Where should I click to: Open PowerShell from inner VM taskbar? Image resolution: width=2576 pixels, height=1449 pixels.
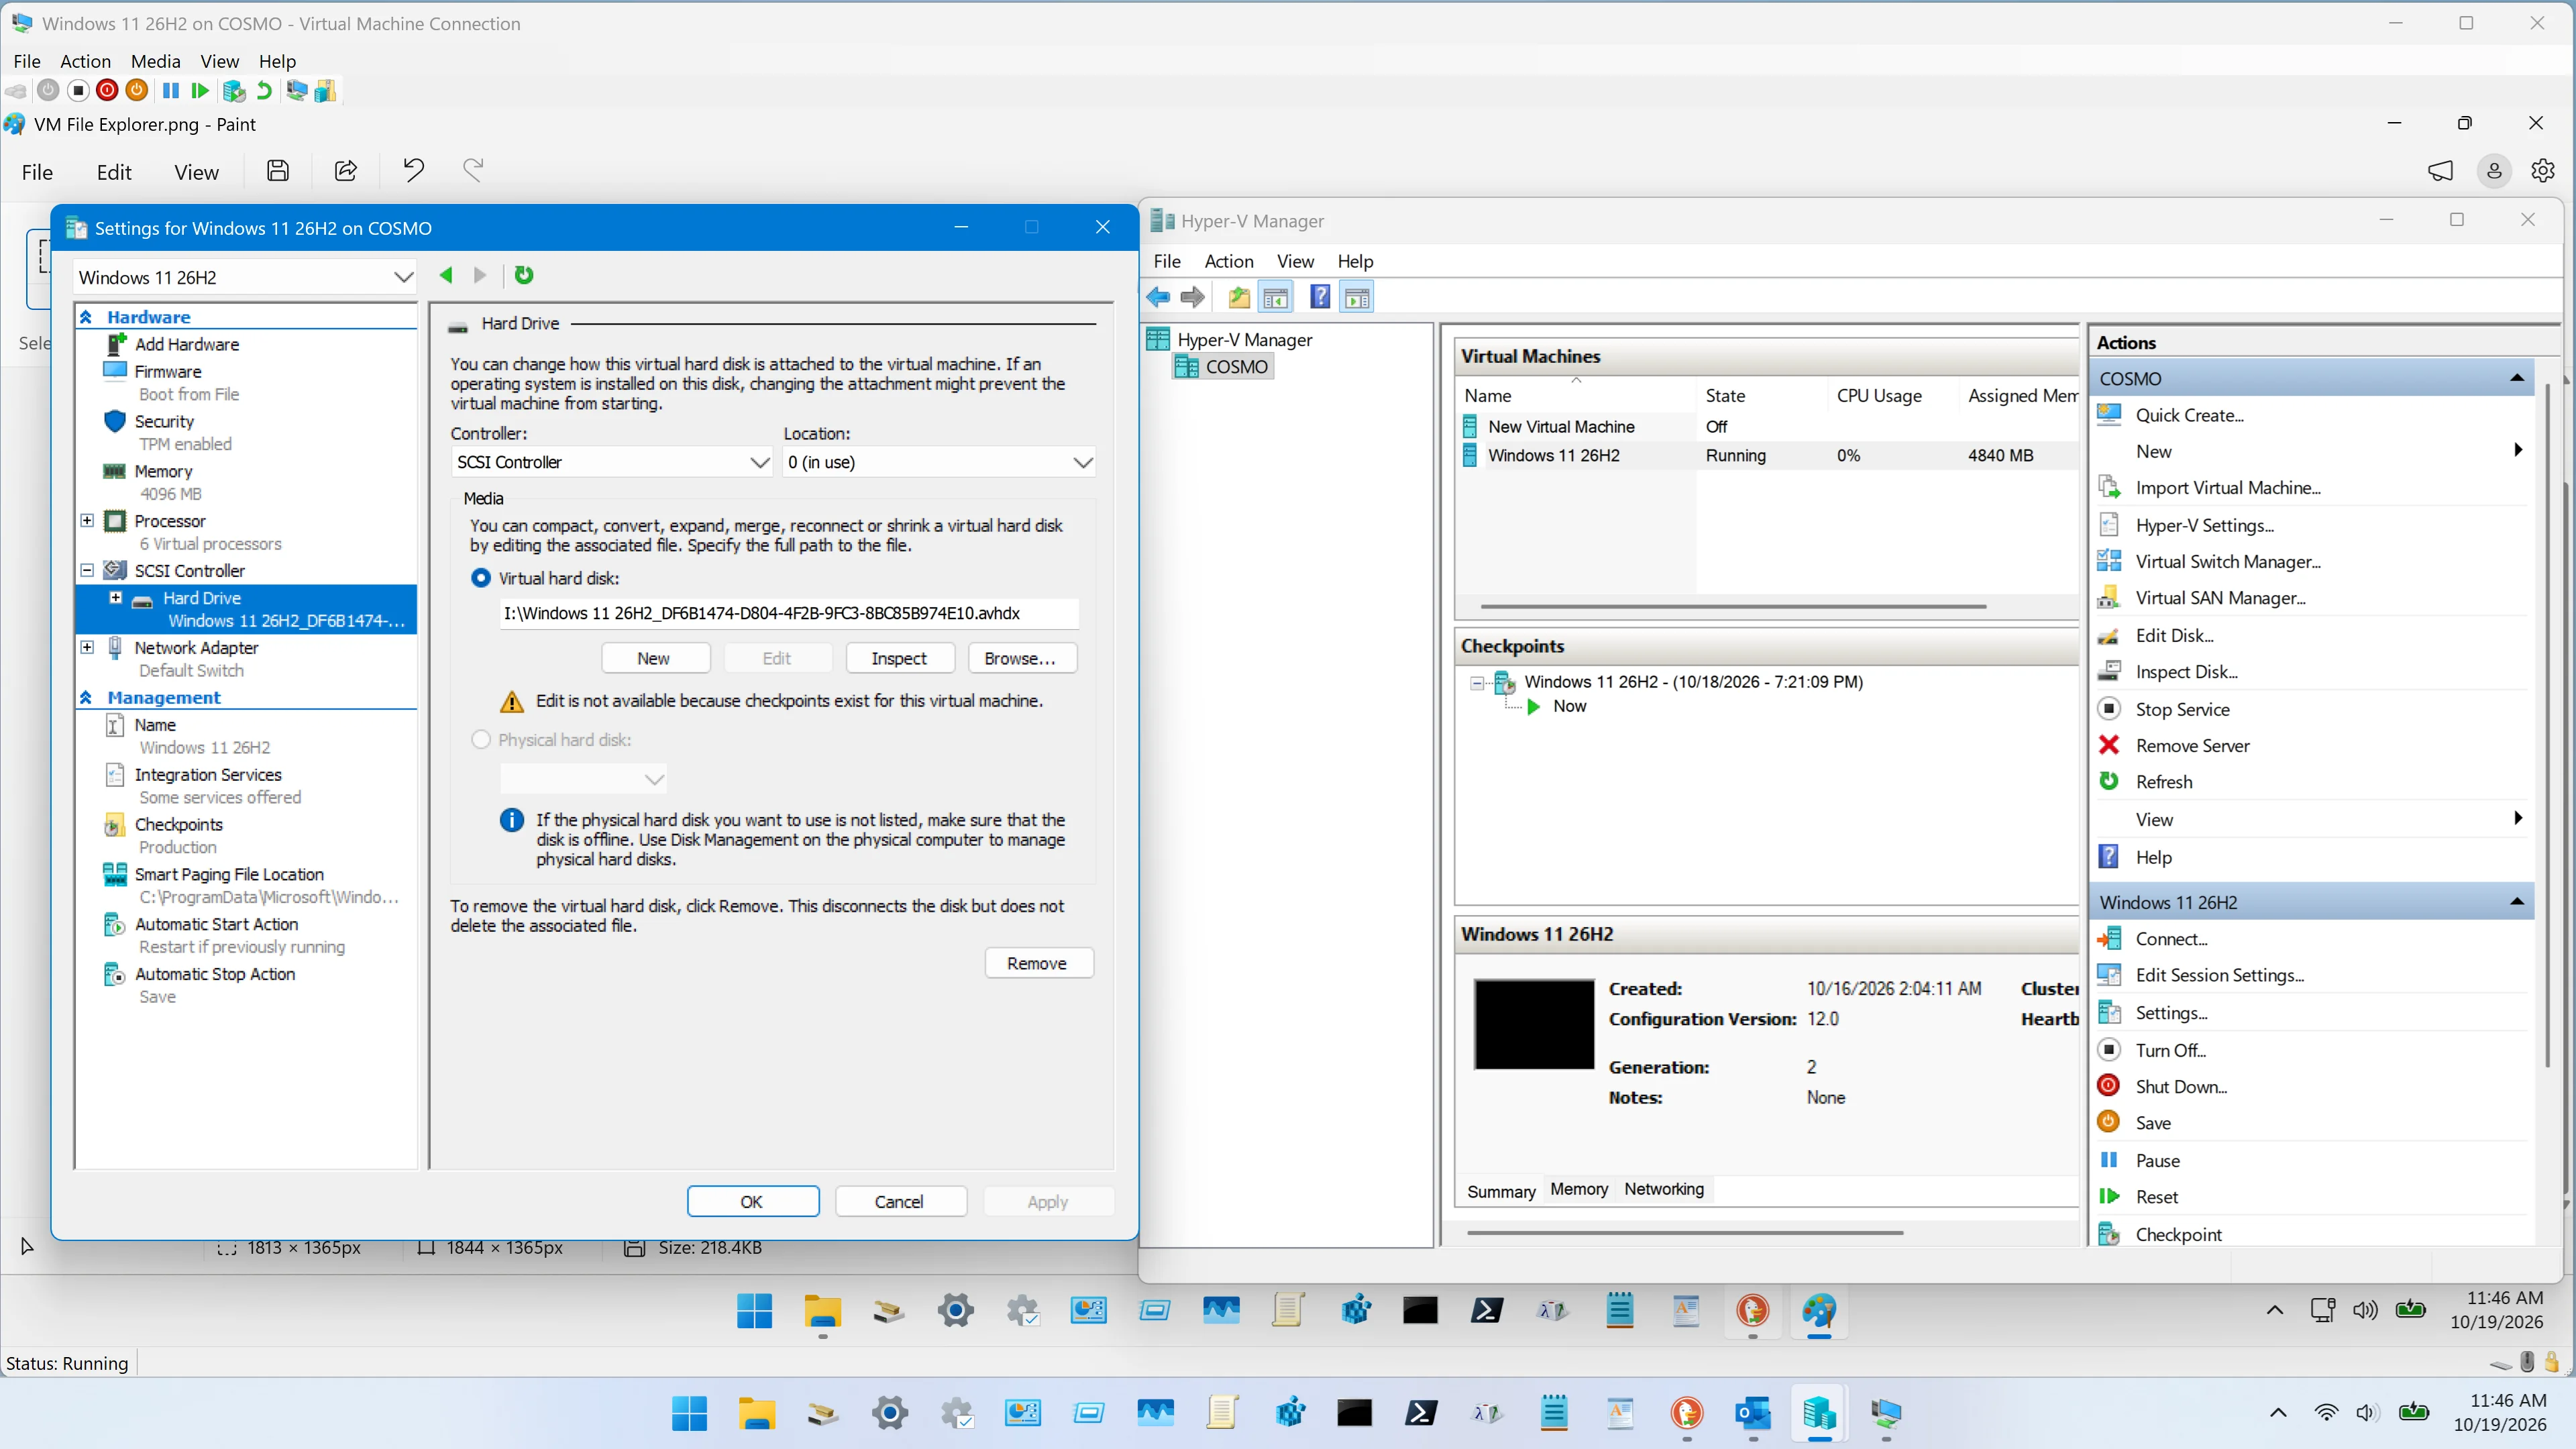1486,1311
